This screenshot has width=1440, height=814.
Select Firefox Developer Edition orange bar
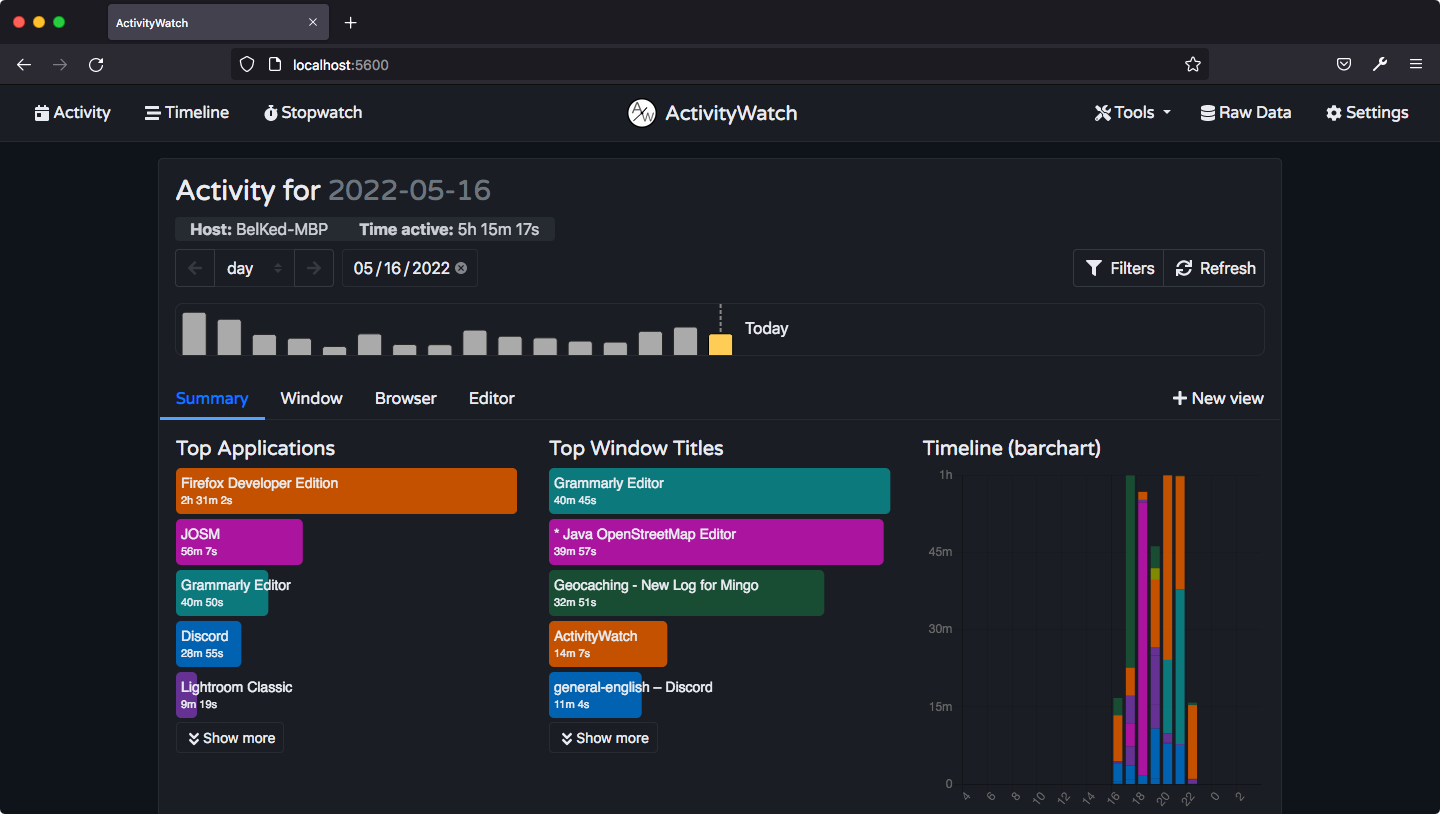pyautogui.click(x=346, y=491)
